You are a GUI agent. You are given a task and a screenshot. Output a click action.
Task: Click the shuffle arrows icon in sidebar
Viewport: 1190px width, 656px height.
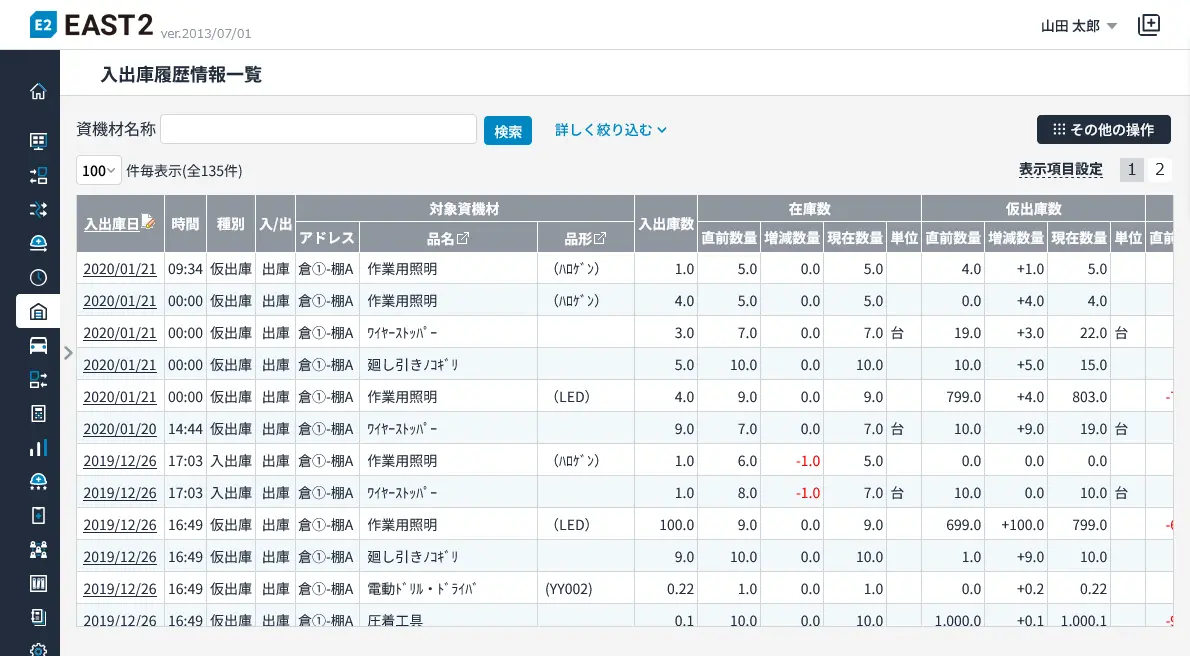pyautogui.click(x=38, y=209)
